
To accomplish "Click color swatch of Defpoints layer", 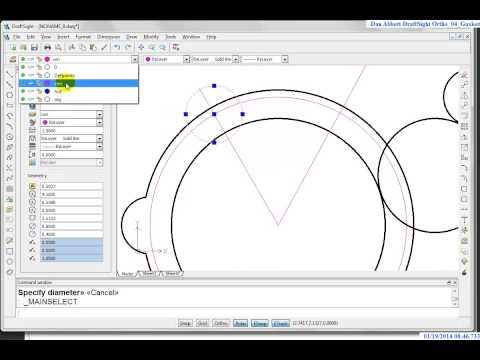I will [x=47, y=75].
